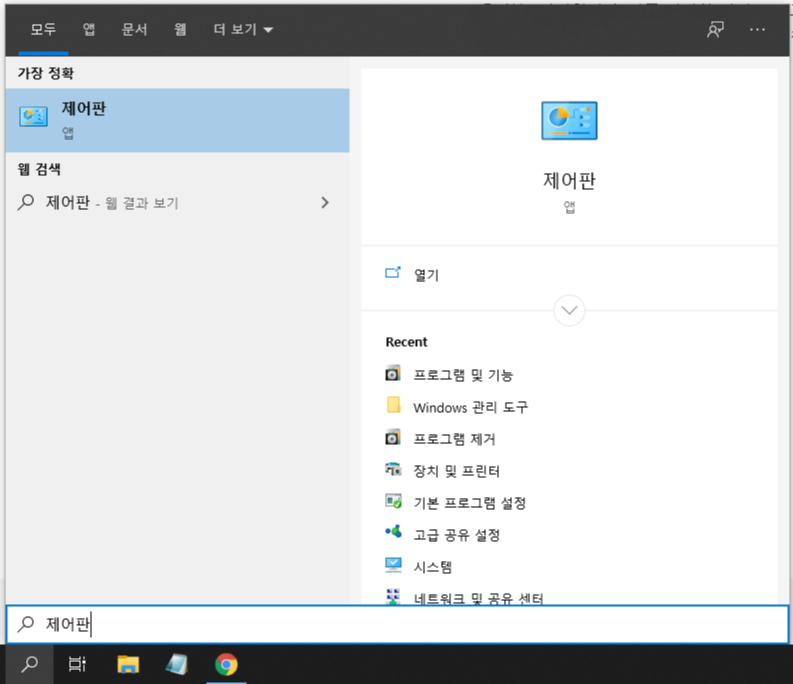
Task: Open the three-dots options menu
Action: click(x=757, y=29)
